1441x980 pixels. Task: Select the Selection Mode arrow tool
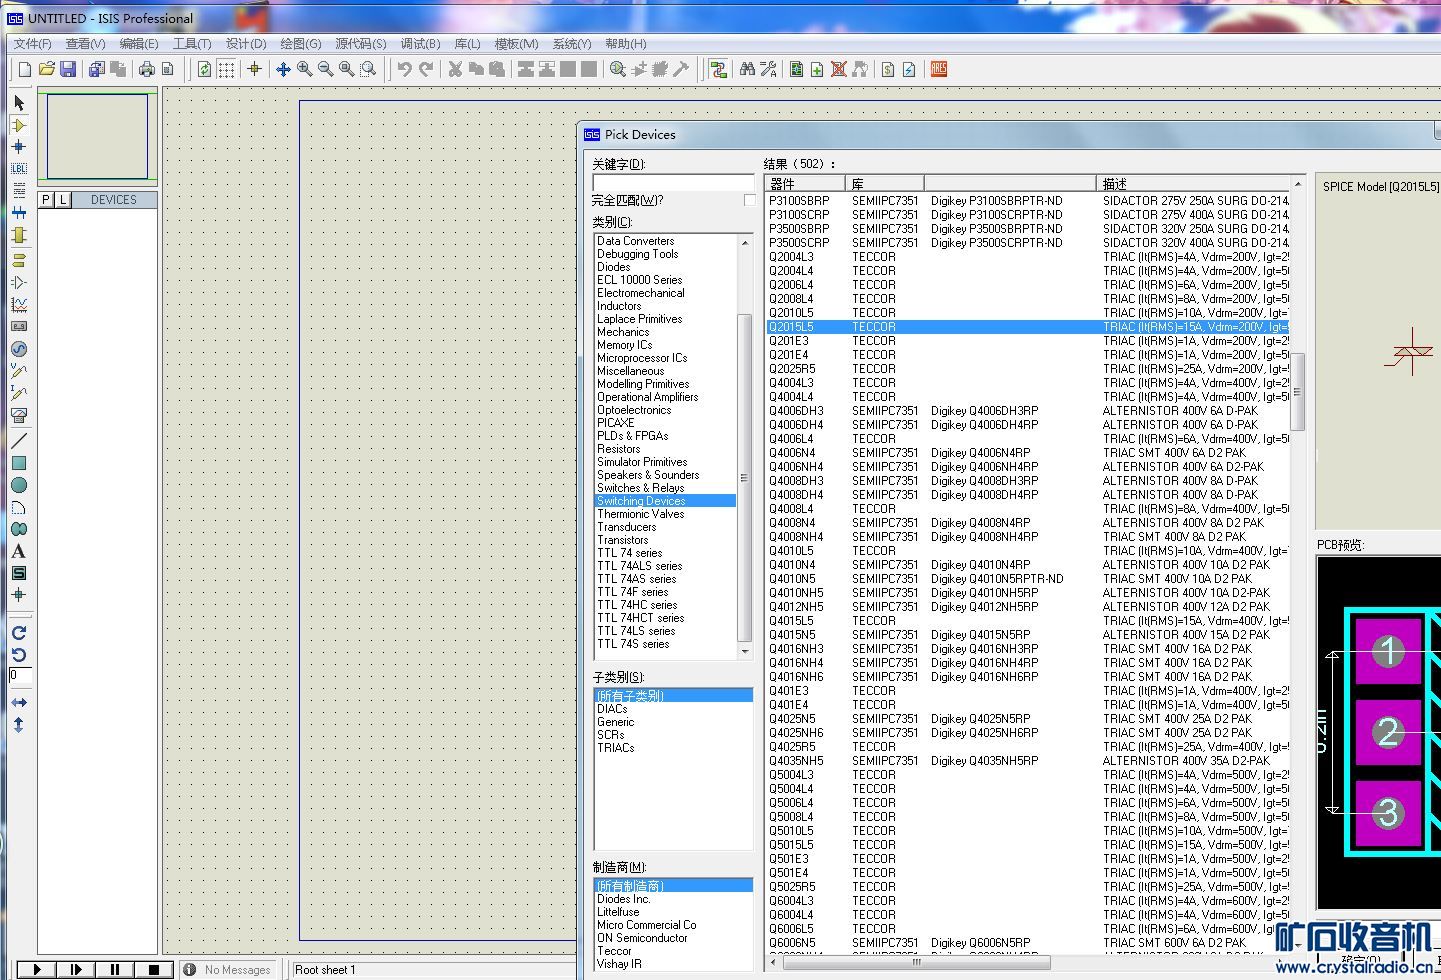click(x=19, y=103)
